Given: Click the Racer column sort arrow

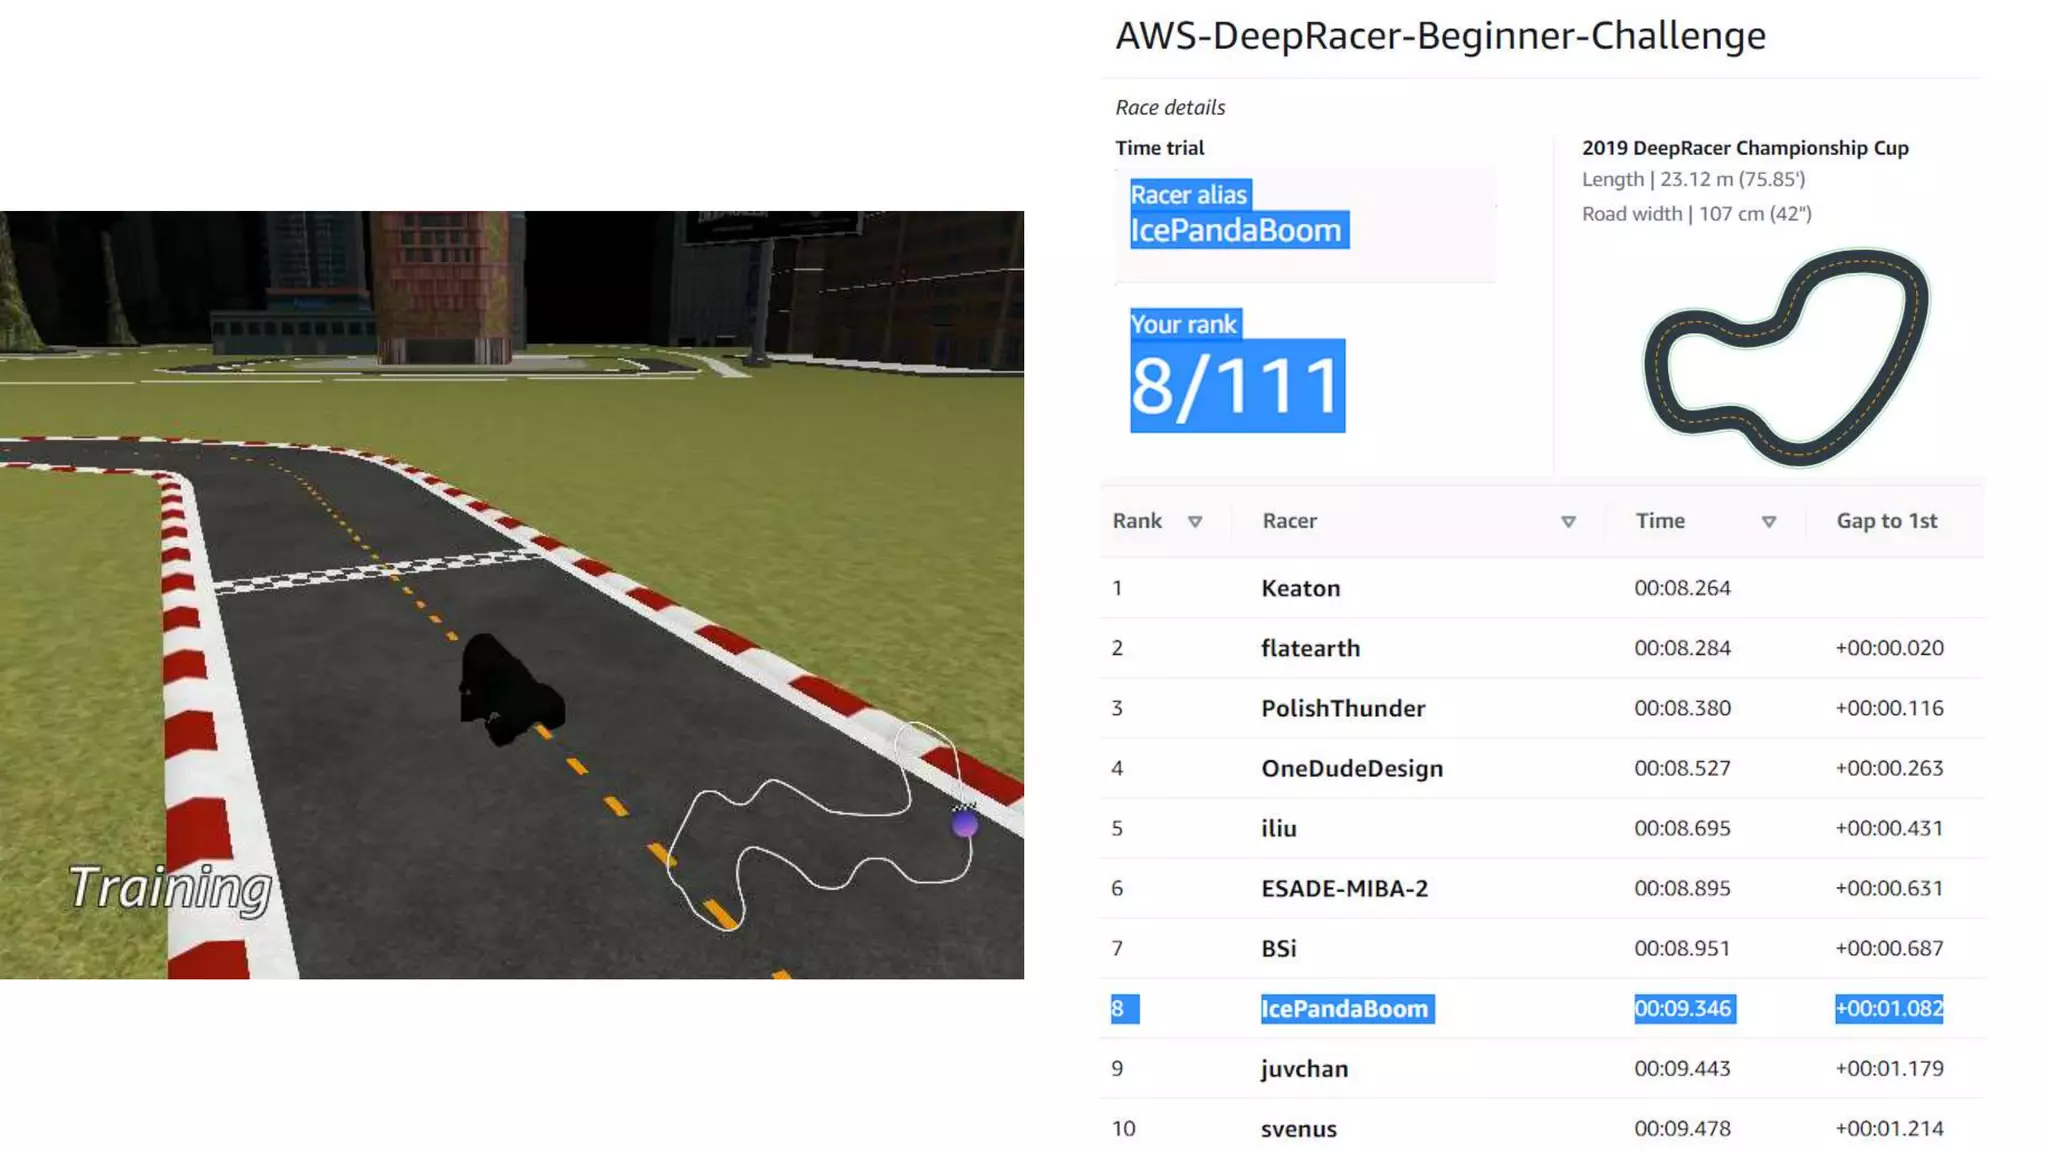Looking at the screenshot, I should coord(1568,522).
